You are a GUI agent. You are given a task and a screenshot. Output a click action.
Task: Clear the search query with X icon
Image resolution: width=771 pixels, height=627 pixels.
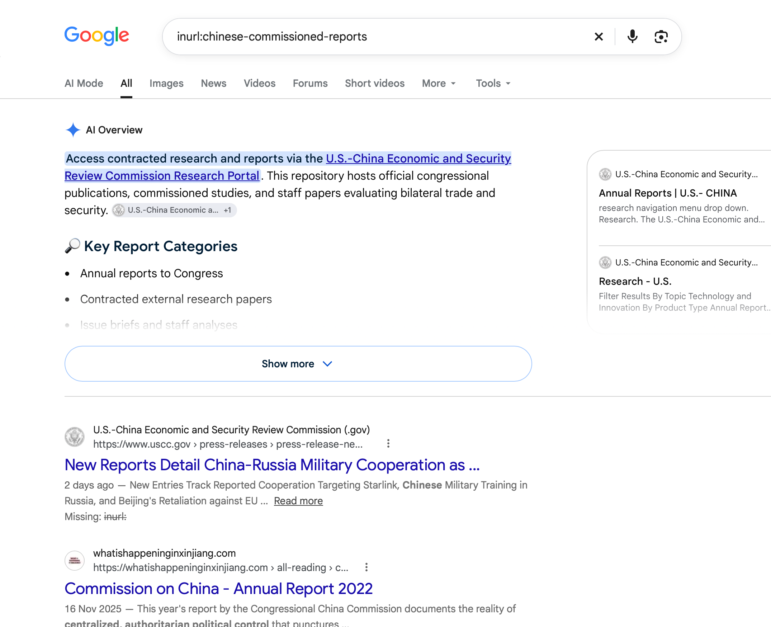(598, 36)
